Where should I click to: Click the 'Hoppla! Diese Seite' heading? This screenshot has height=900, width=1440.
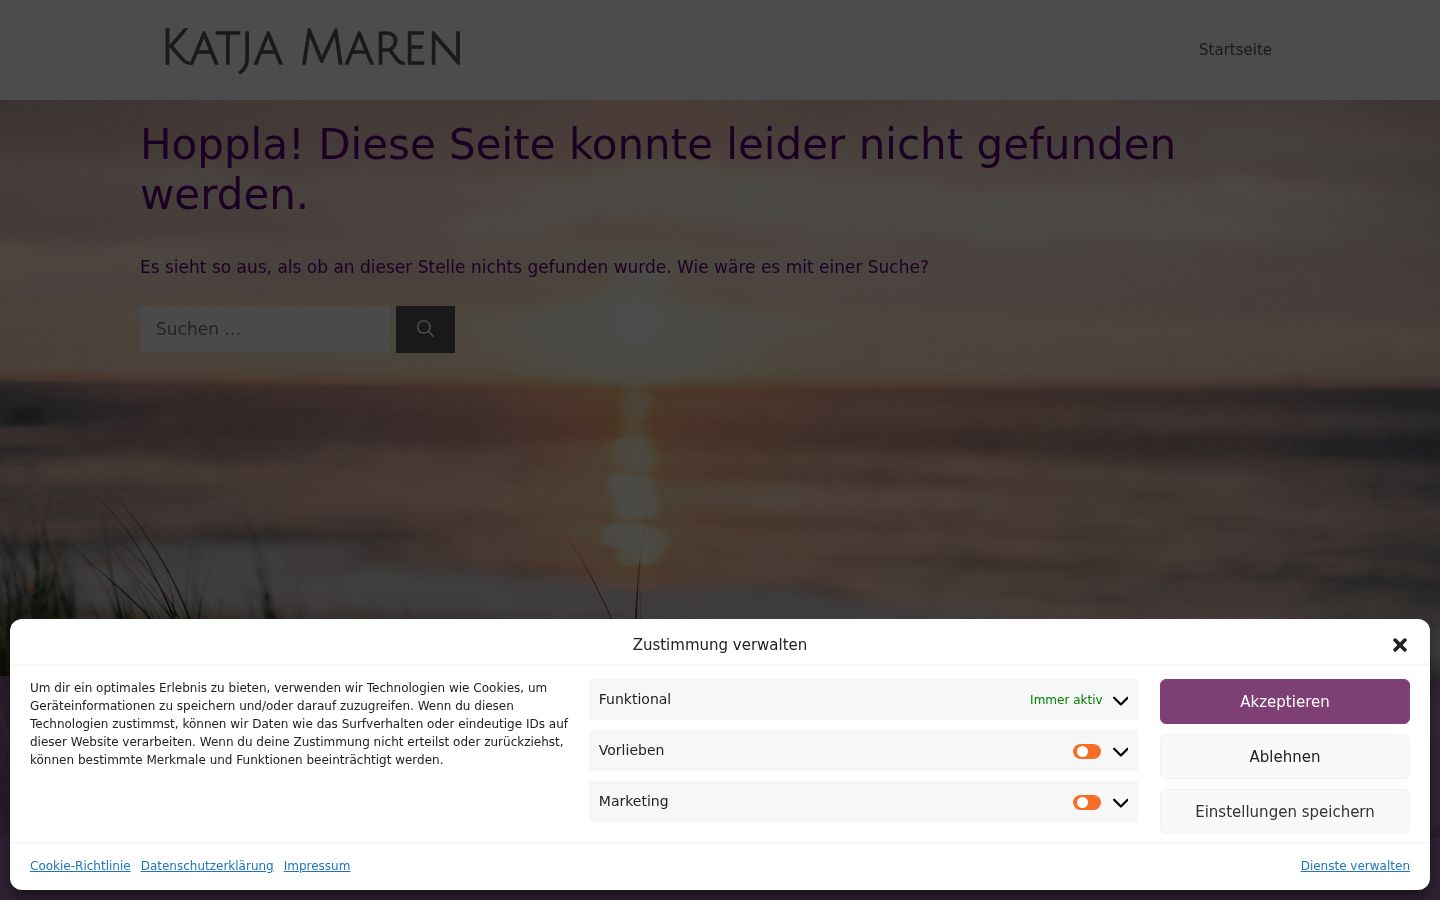point(658,169)
